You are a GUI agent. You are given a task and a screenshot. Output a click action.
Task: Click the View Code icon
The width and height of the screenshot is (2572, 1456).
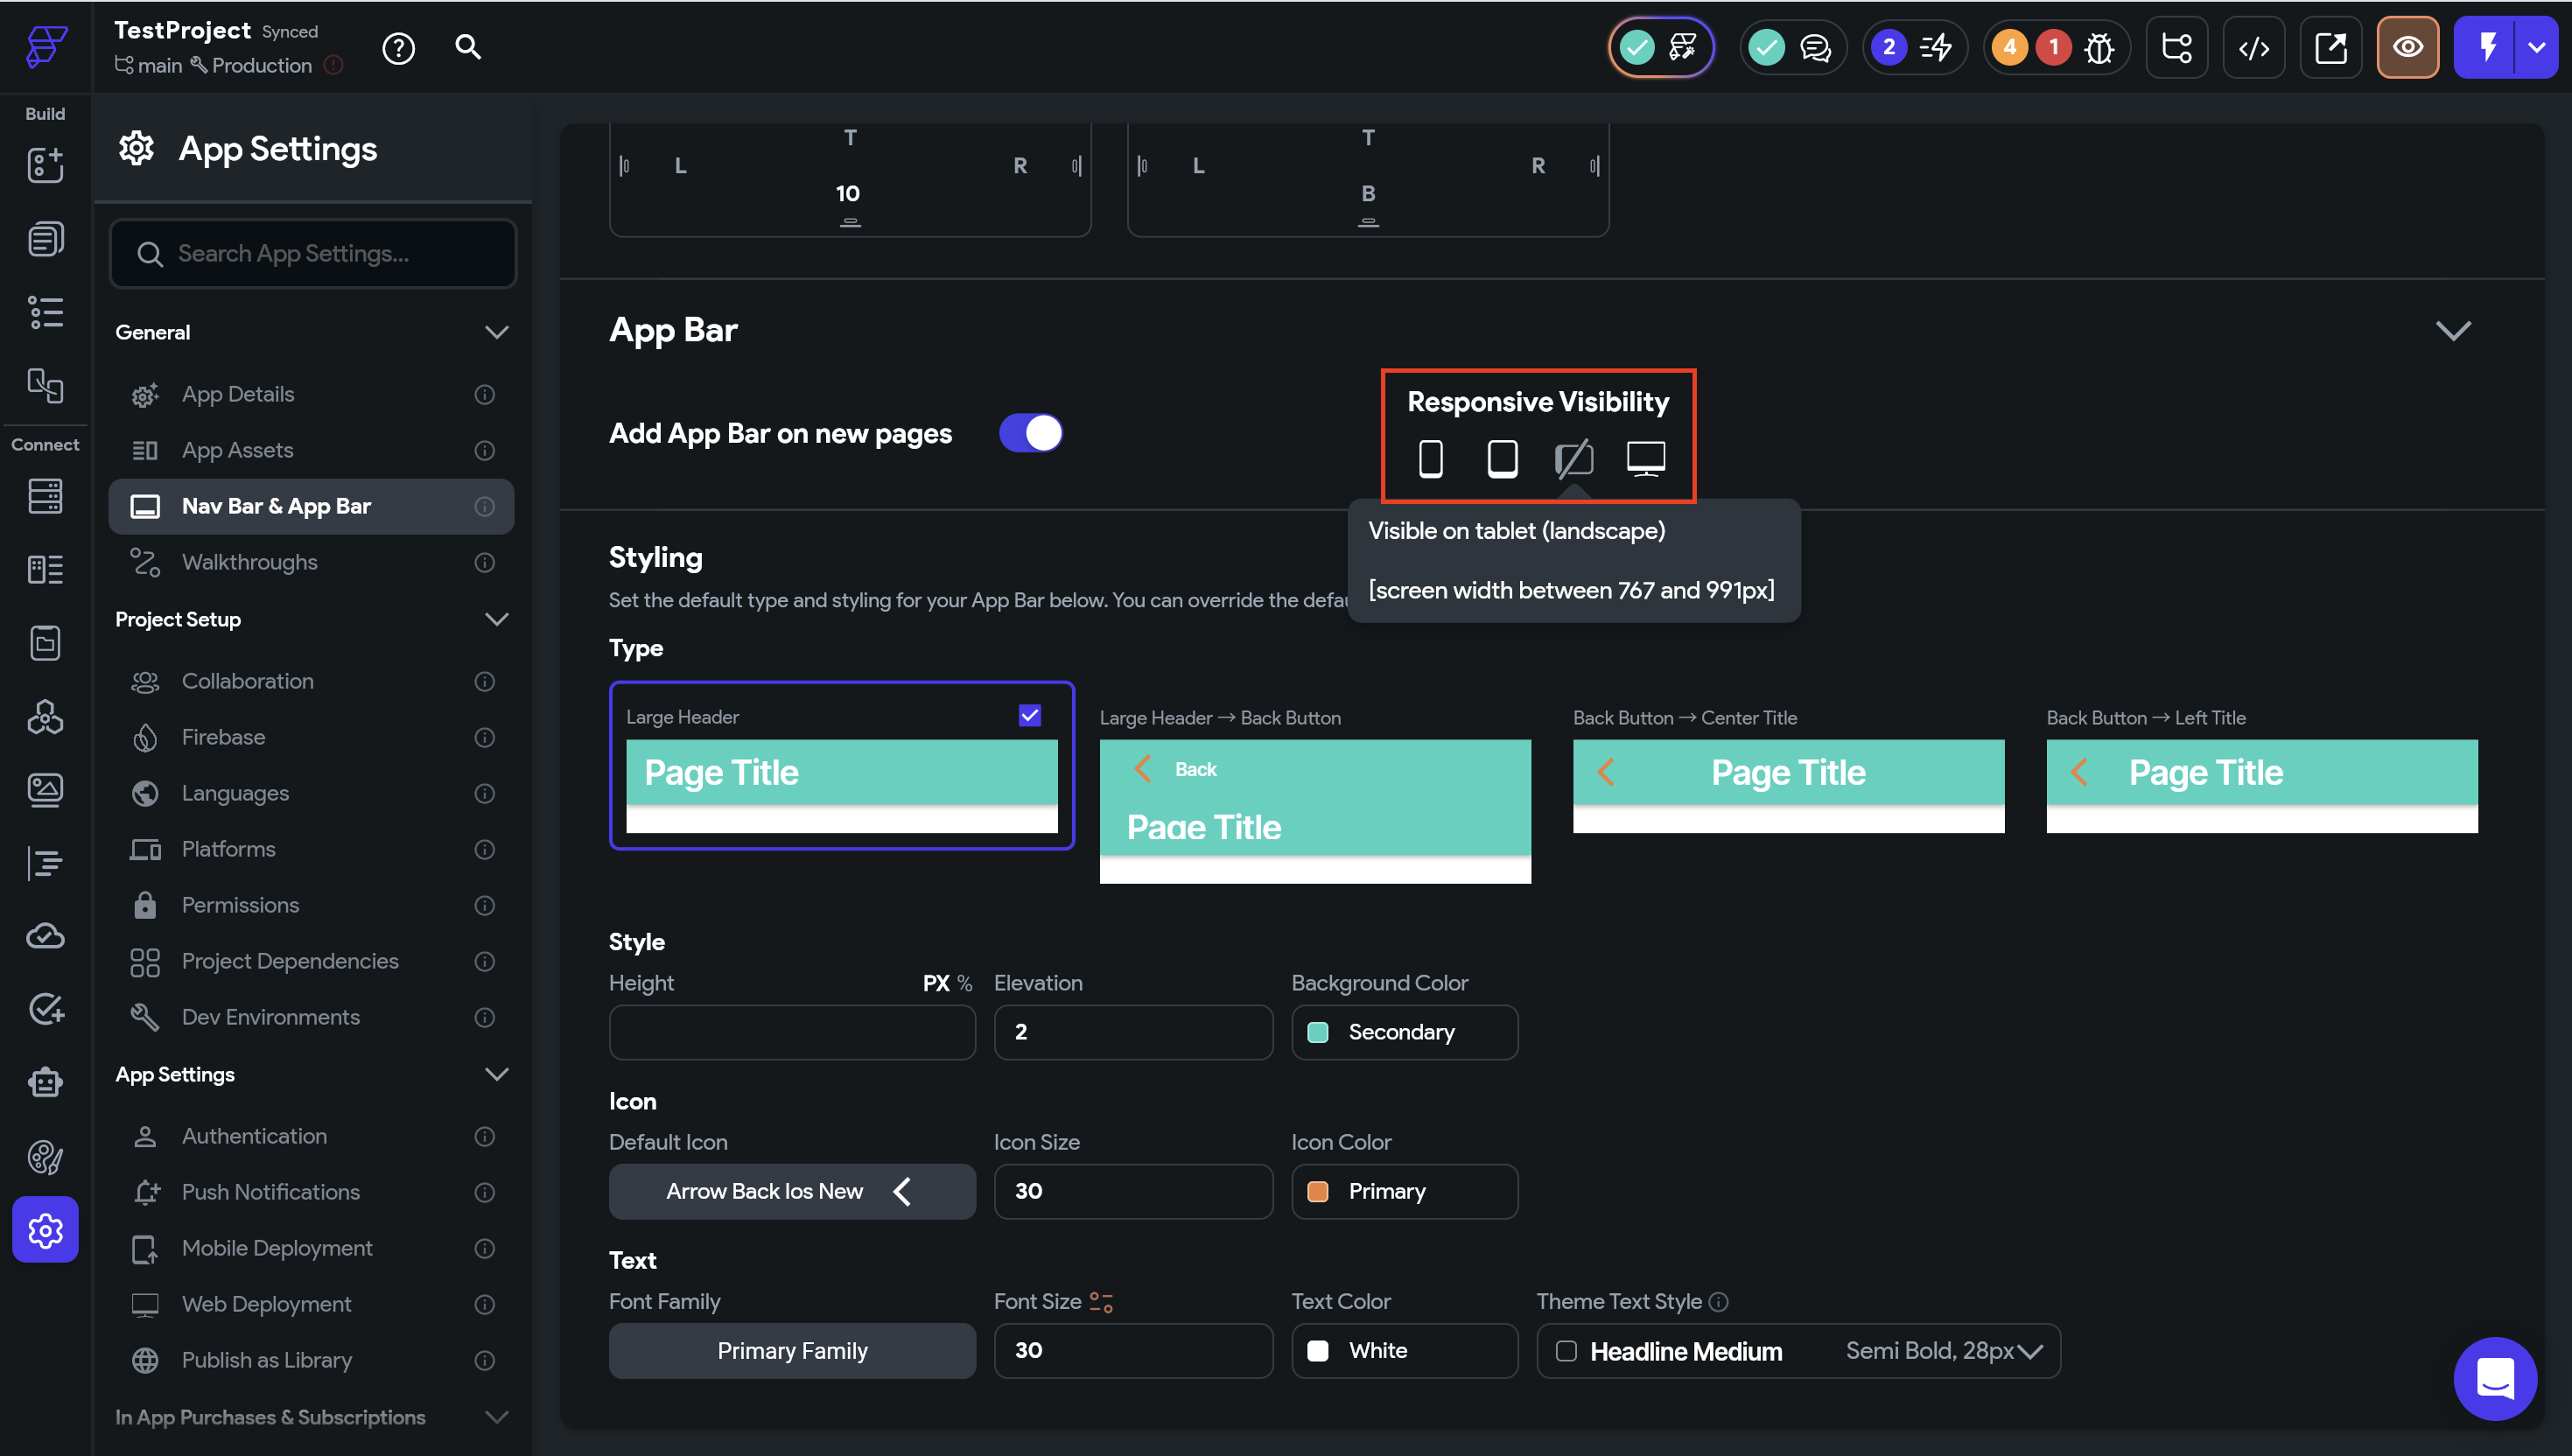[2253, 48]
